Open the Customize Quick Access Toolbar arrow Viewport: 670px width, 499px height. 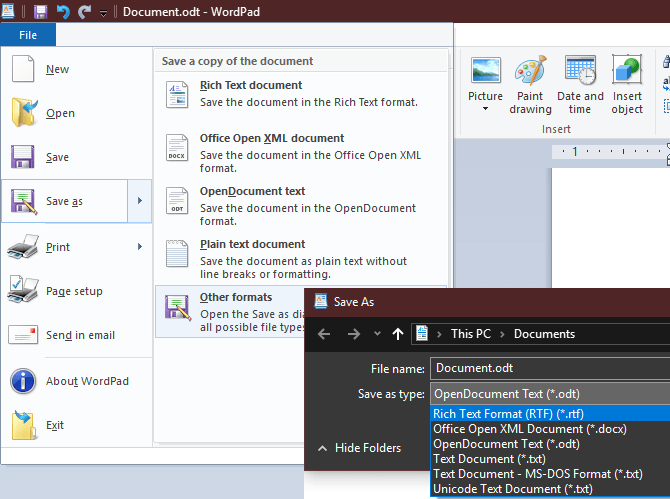tap(103, 13)
